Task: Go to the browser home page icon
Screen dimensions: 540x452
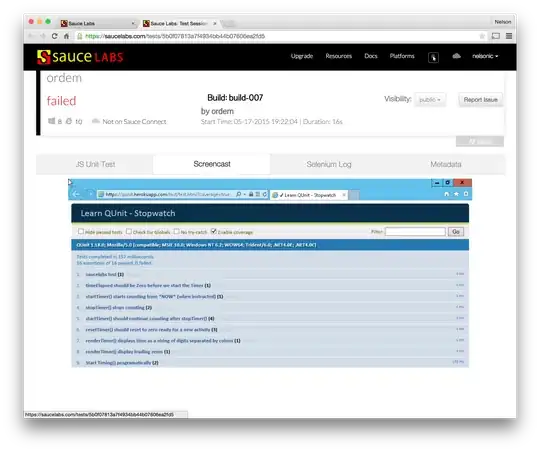Action: click(66, 36)
